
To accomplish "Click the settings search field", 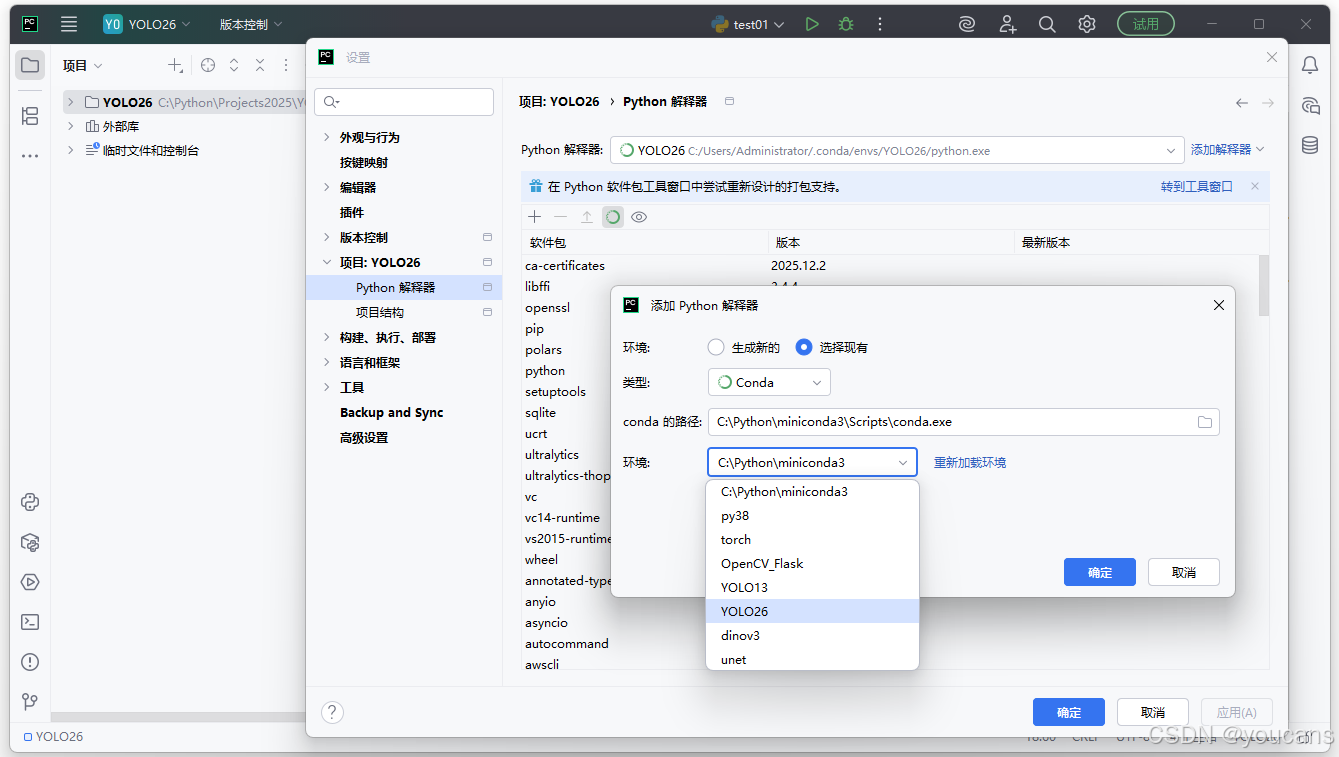I will coord(404,102).
